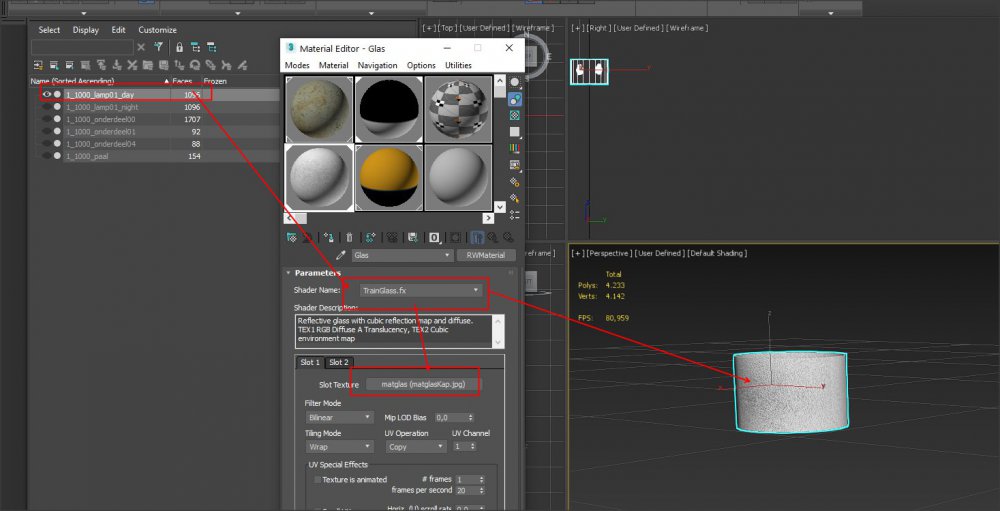Open the Tiling Mode Wrap dropdown
Image resolution: width=1000 pixels, height=511 pixels.
[338, 447]
